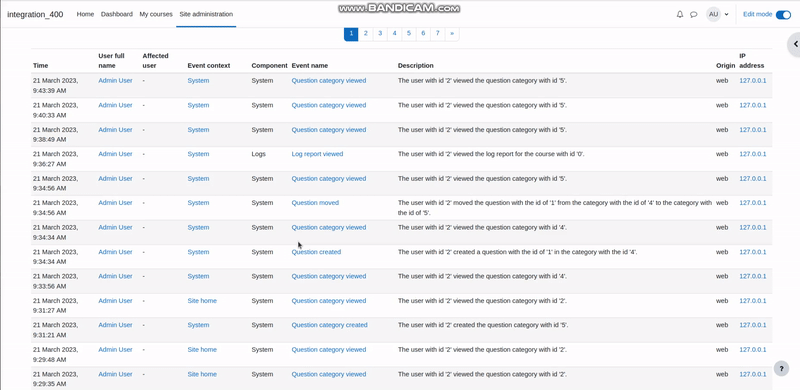The image size is (800, 390).
Task: Select description text about log report for course '0'
Action: tap(491, 154)
